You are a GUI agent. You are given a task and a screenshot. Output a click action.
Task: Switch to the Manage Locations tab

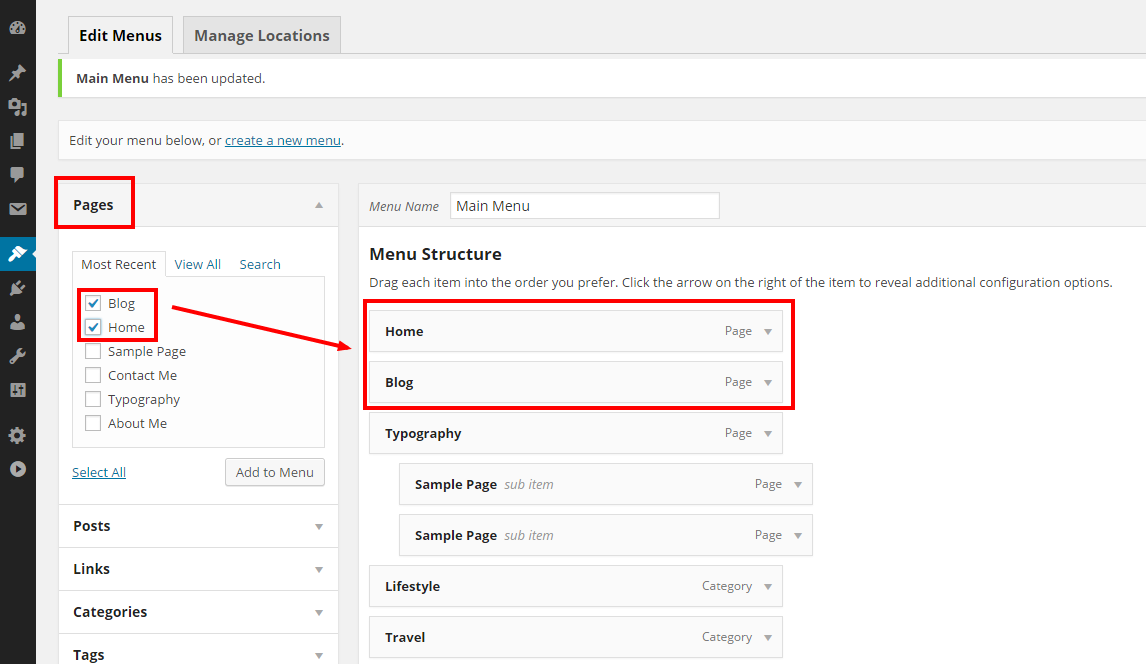(261, 35)
